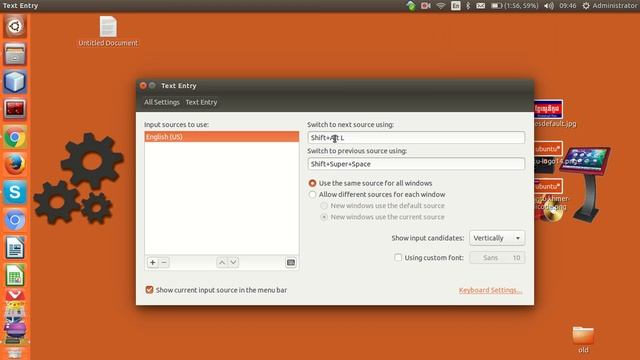
Task: Launch Firefox from the launcher
Action: point(15,164)
